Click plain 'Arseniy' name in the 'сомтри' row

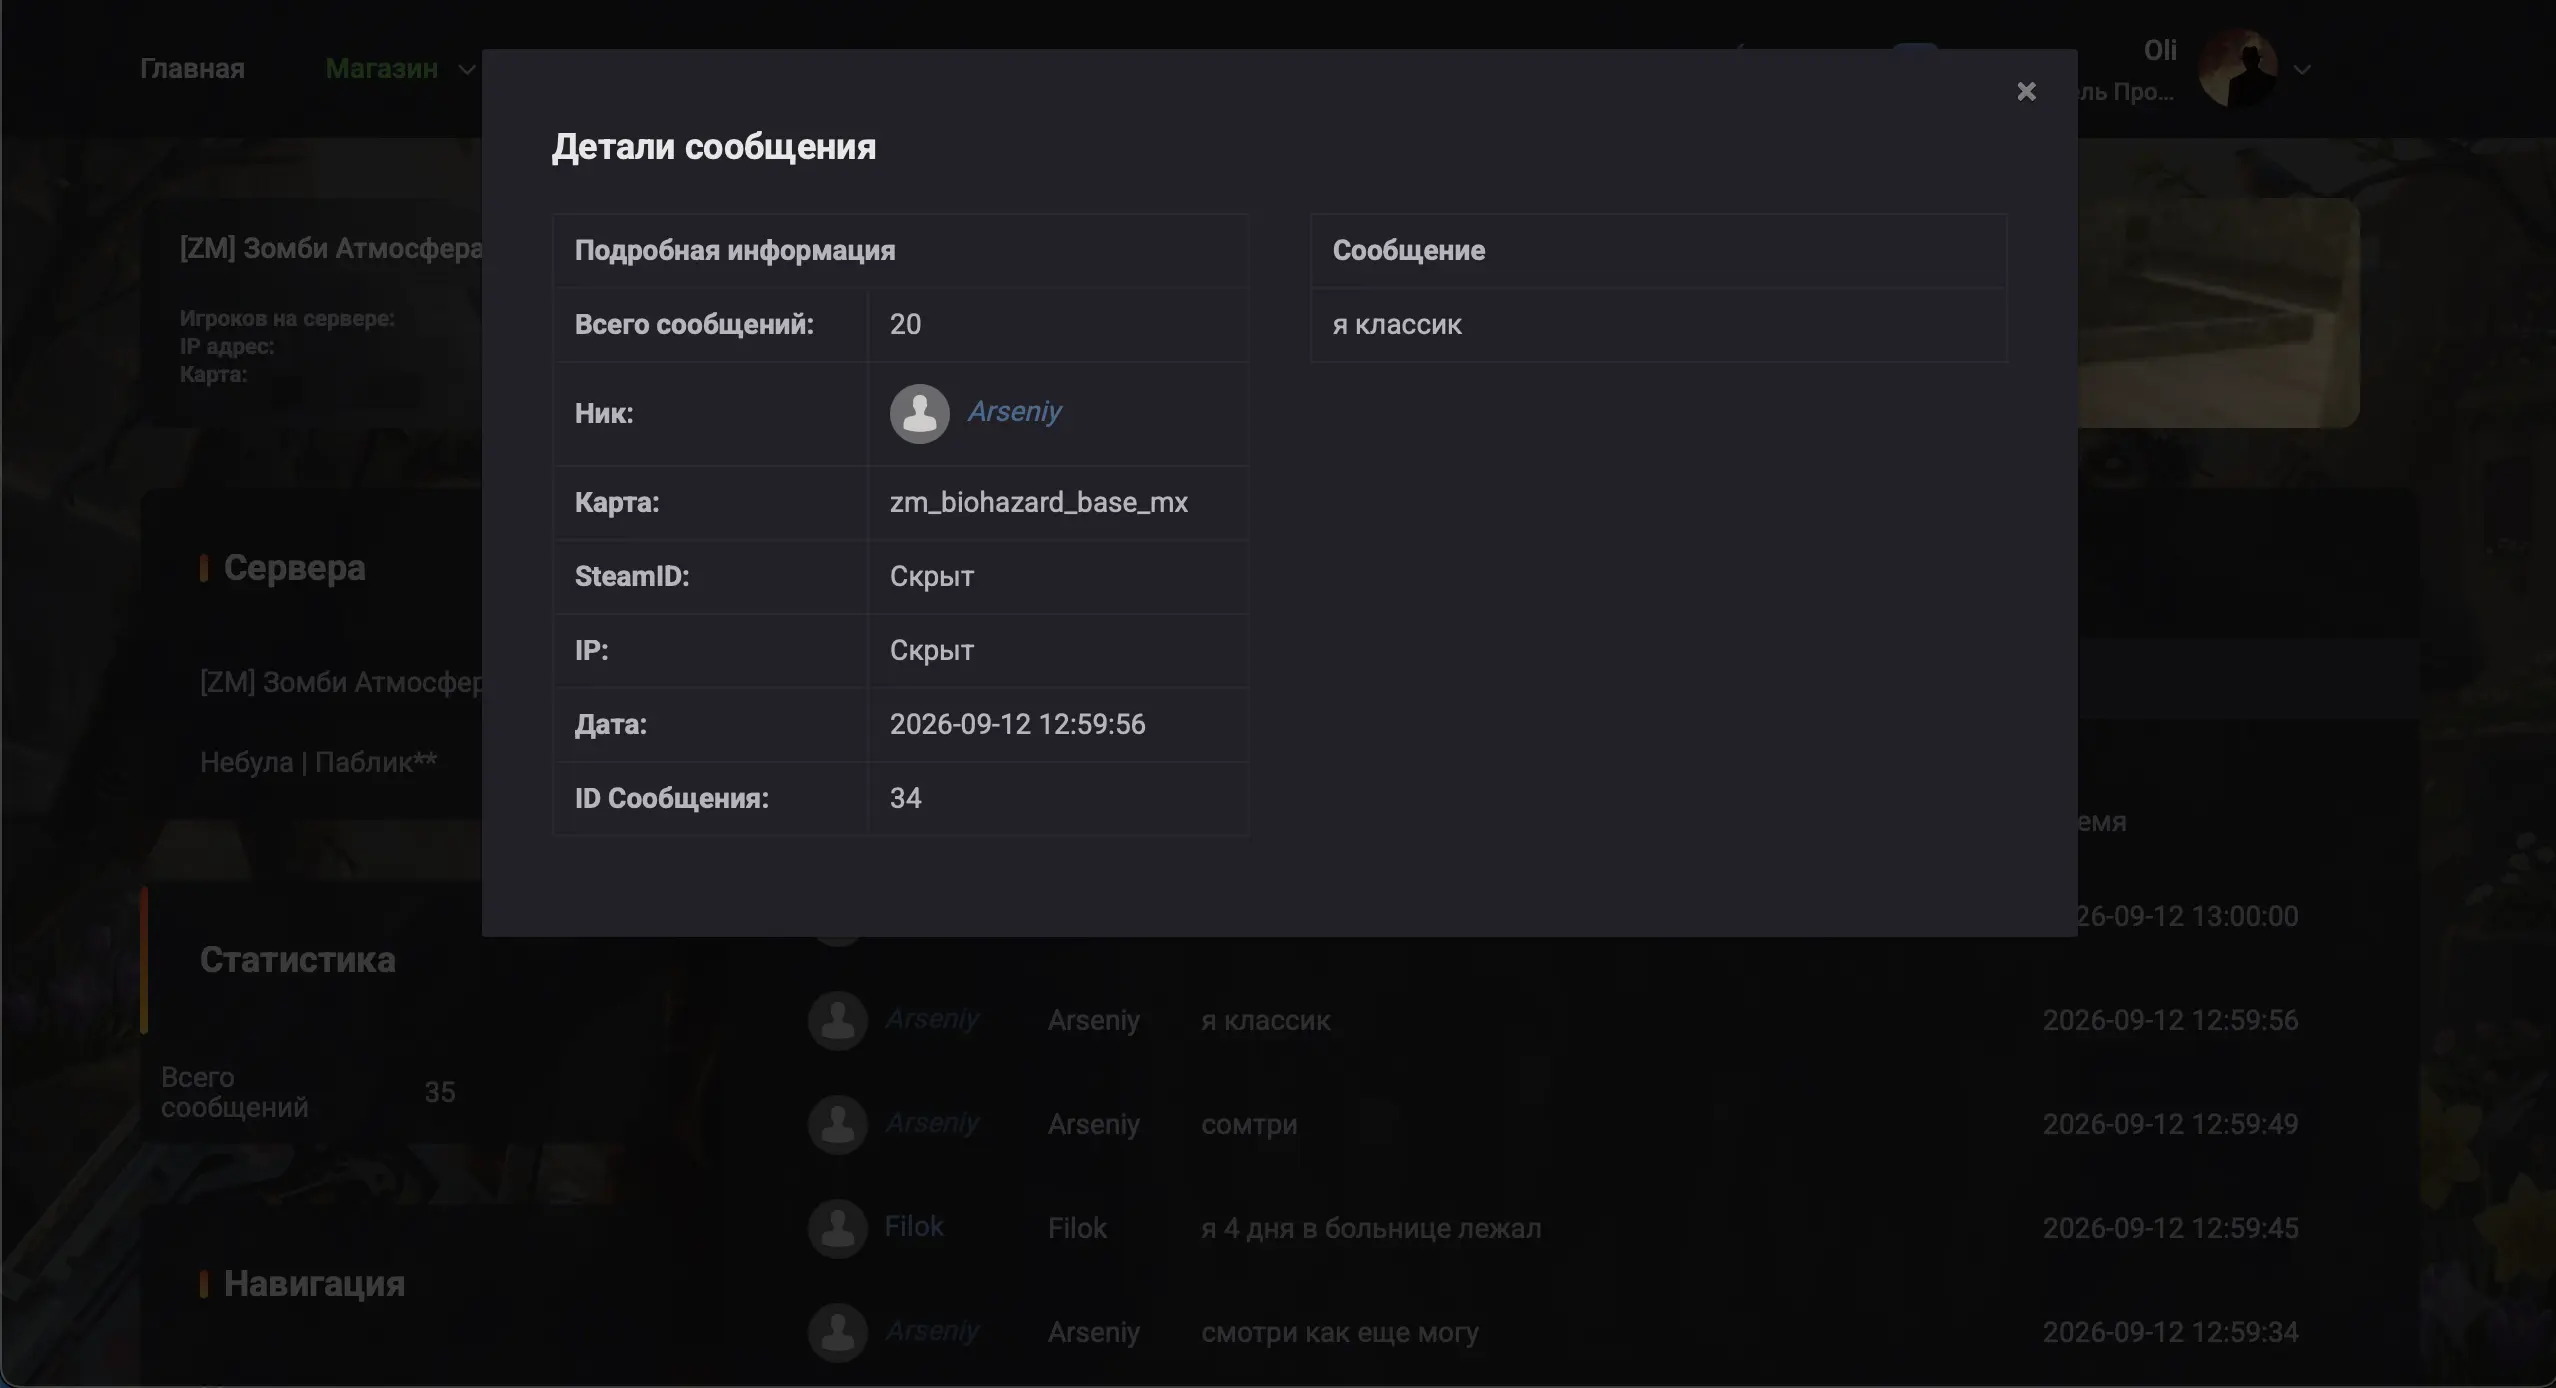click(x=1094, y=1125)
